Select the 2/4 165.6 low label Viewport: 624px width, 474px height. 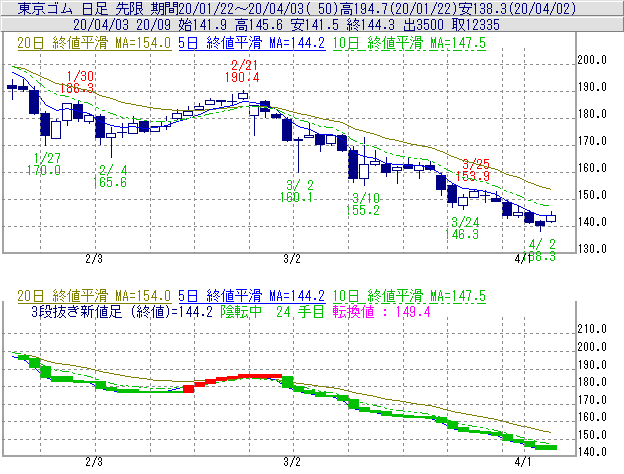(110, 176)
